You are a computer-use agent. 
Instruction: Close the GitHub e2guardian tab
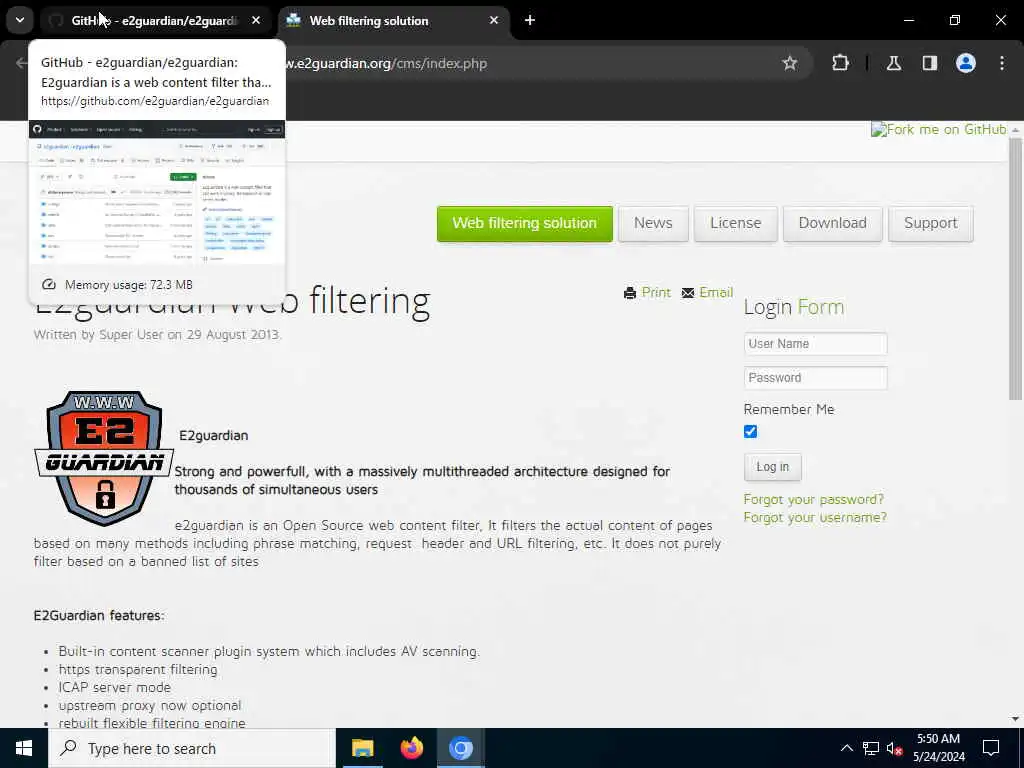click(x=256, y=20)
